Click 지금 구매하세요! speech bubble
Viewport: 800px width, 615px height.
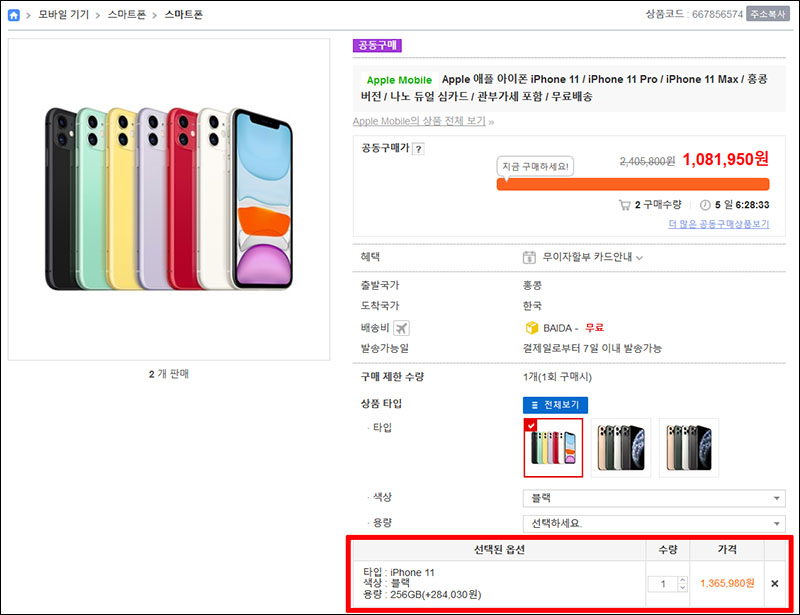coord(535,167)
